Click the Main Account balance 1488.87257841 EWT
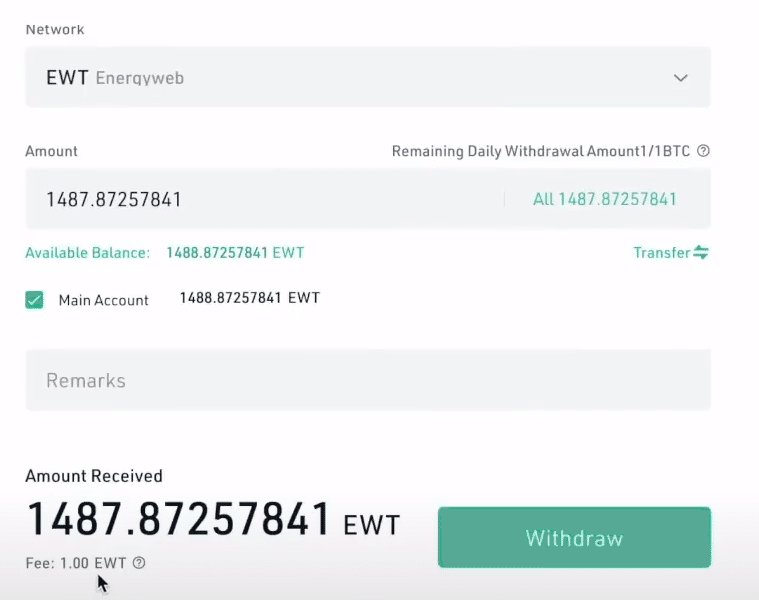 click(249, 298)
